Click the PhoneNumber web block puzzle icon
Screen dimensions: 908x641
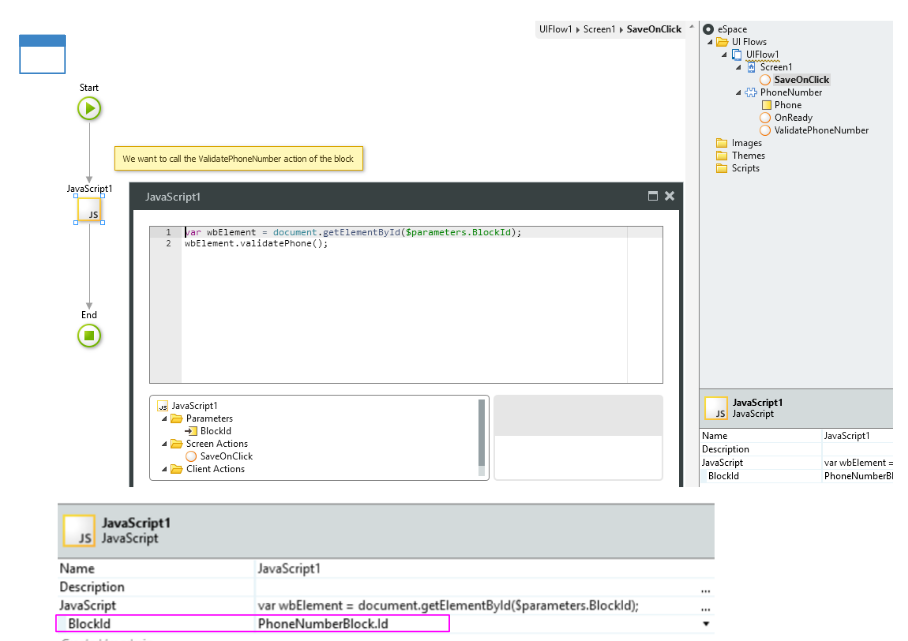750,92
